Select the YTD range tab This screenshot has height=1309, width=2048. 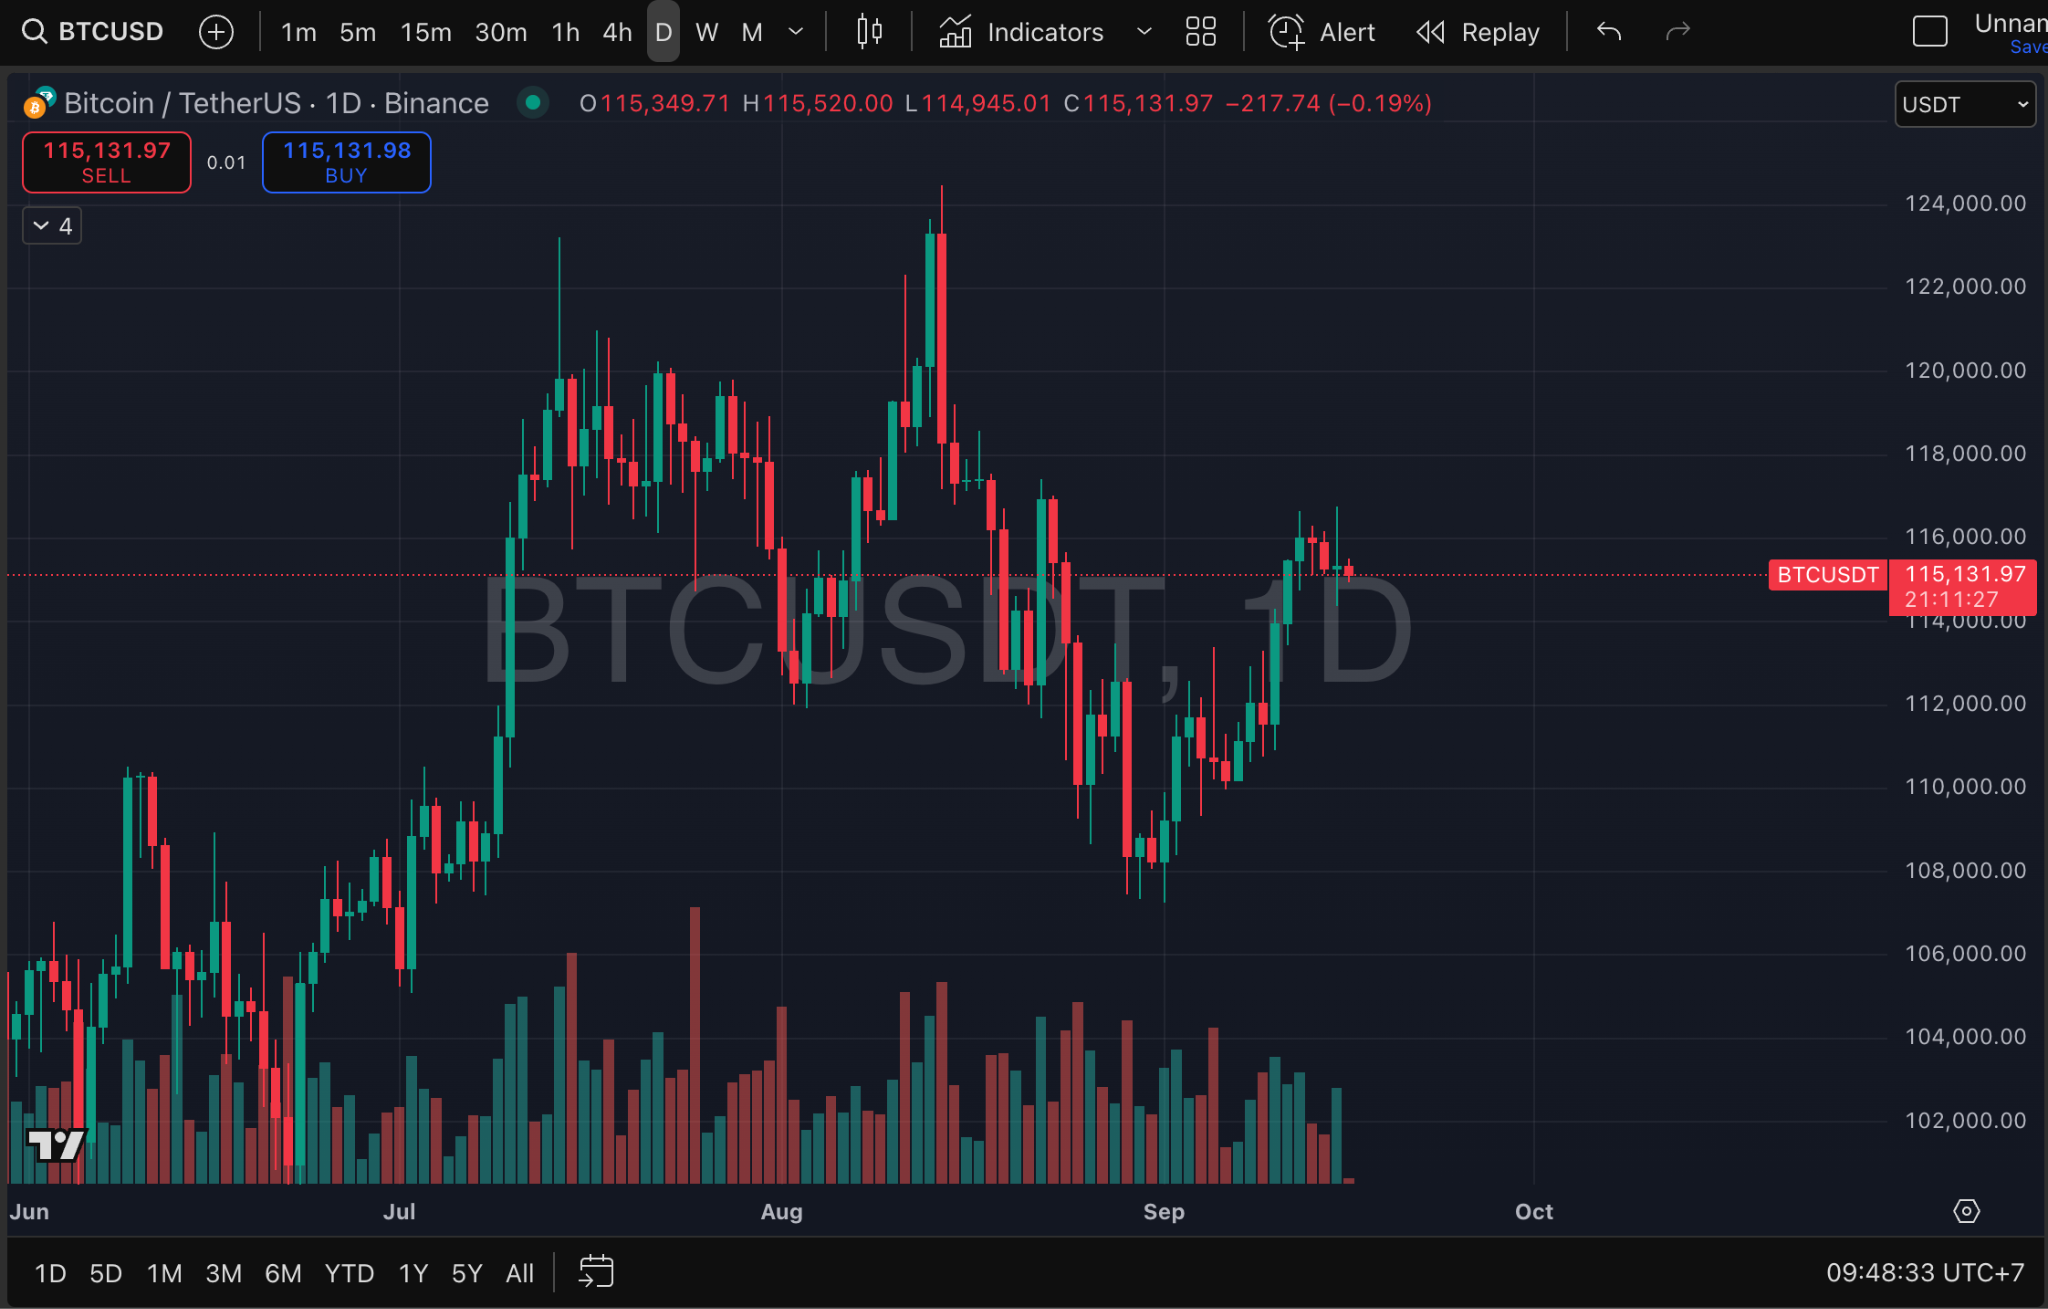[349, 1273]
